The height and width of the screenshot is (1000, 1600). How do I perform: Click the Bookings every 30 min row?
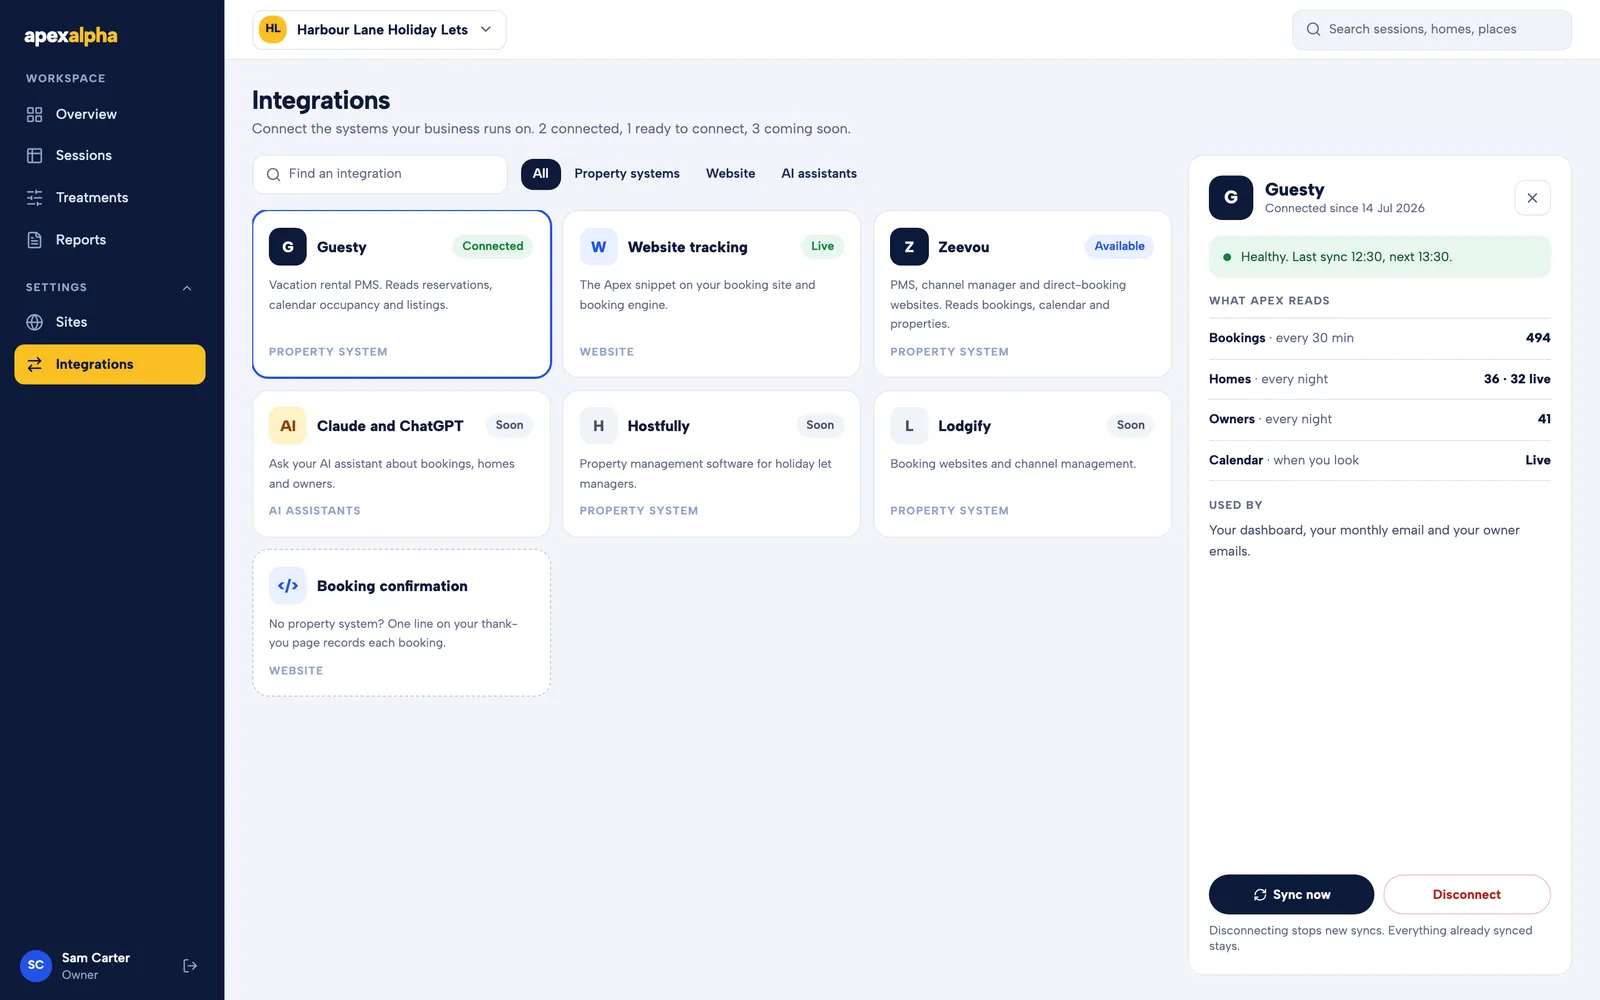(x=1380, y=339)
